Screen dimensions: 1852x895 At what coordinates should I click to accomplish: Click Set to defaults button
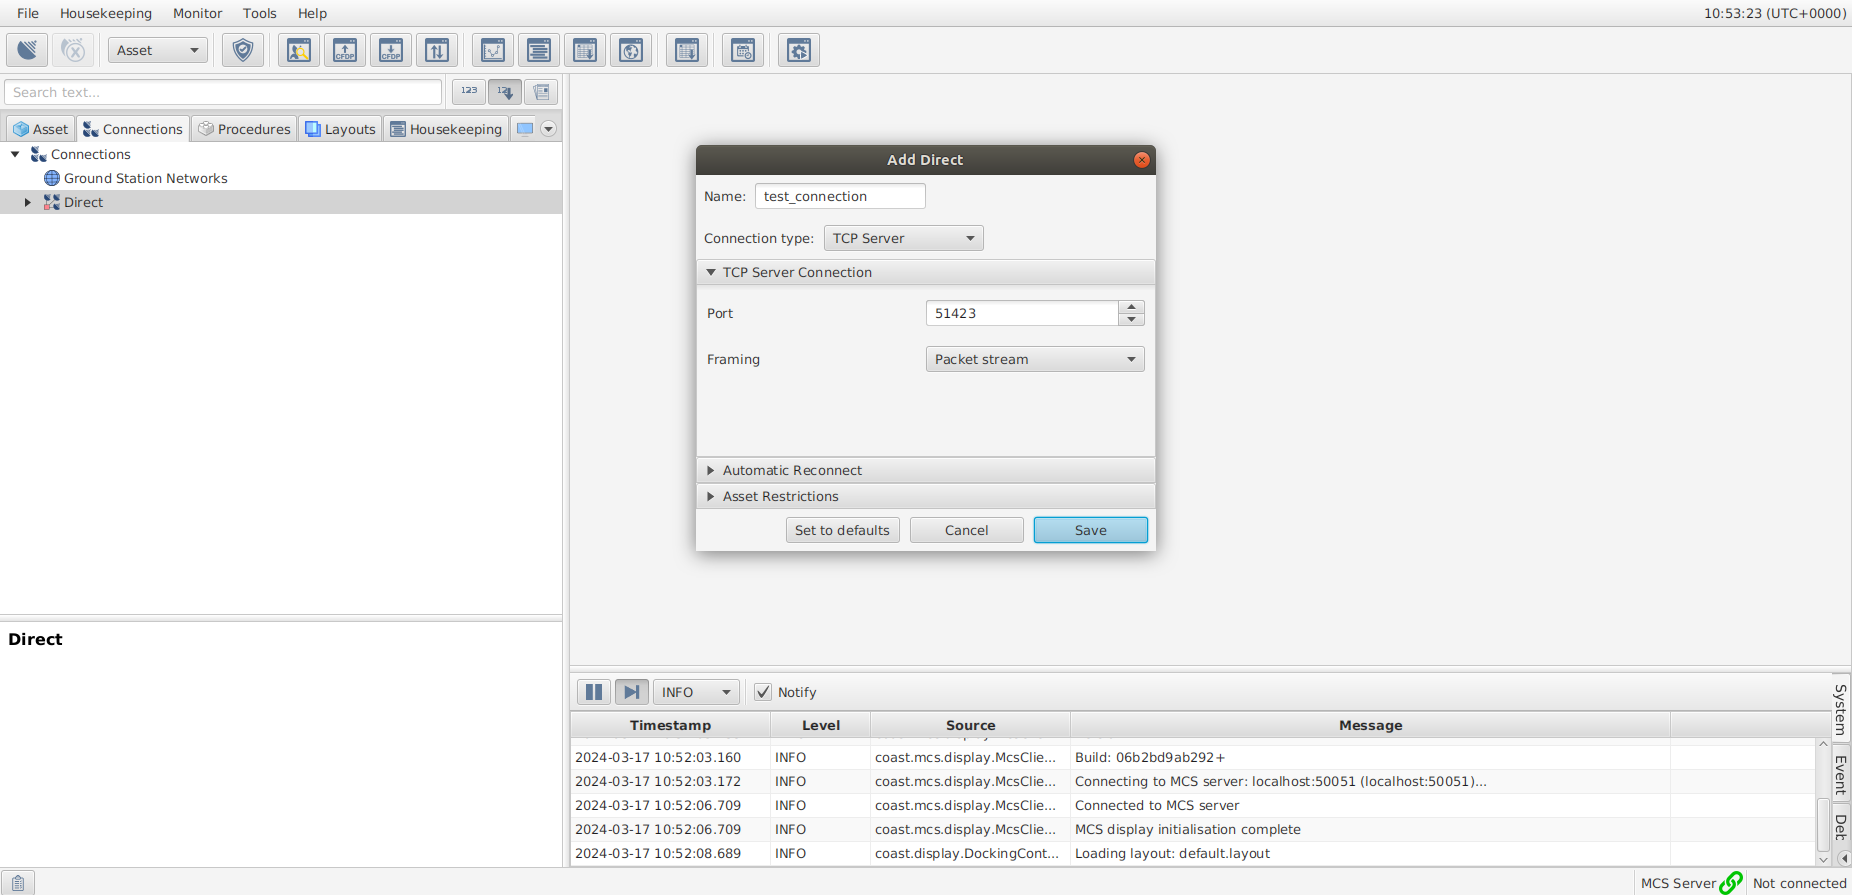pos(842,530)
